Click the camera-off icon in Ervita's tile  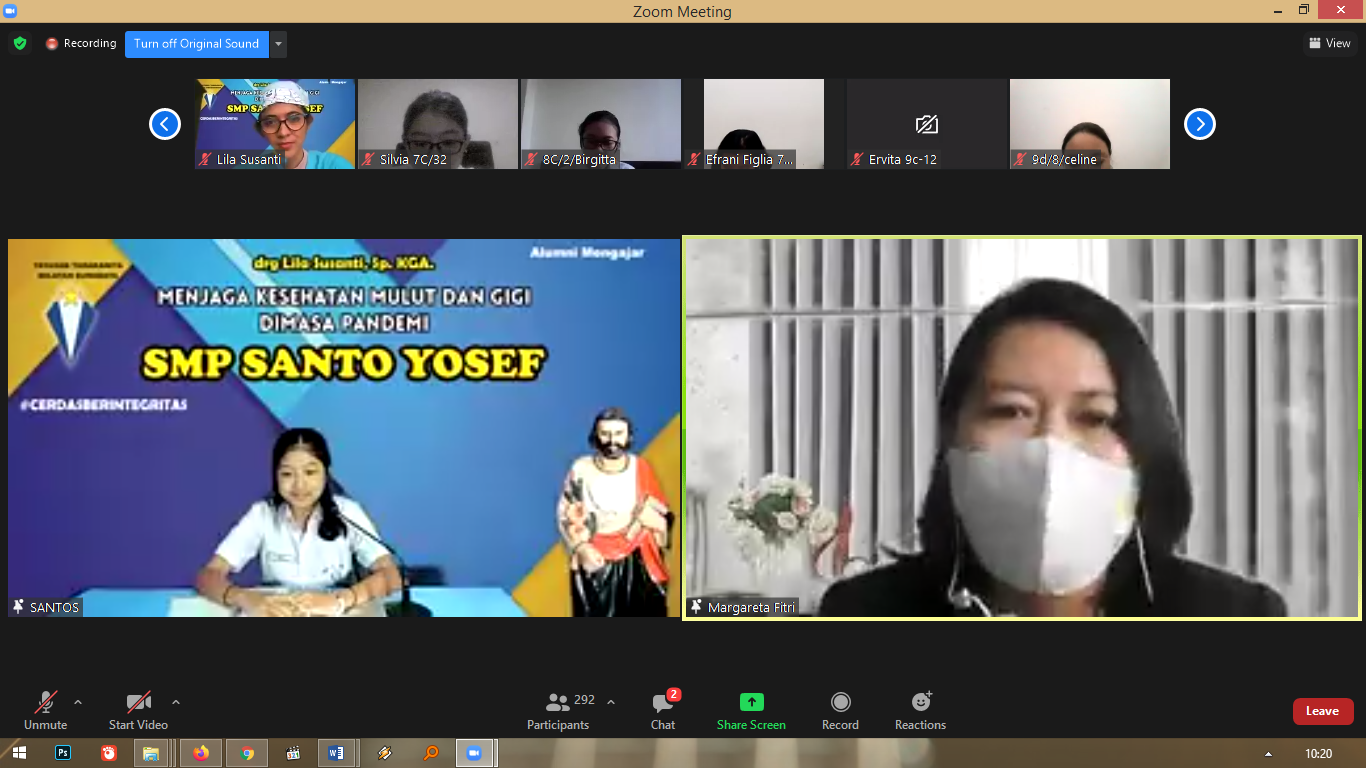(927, 124)
